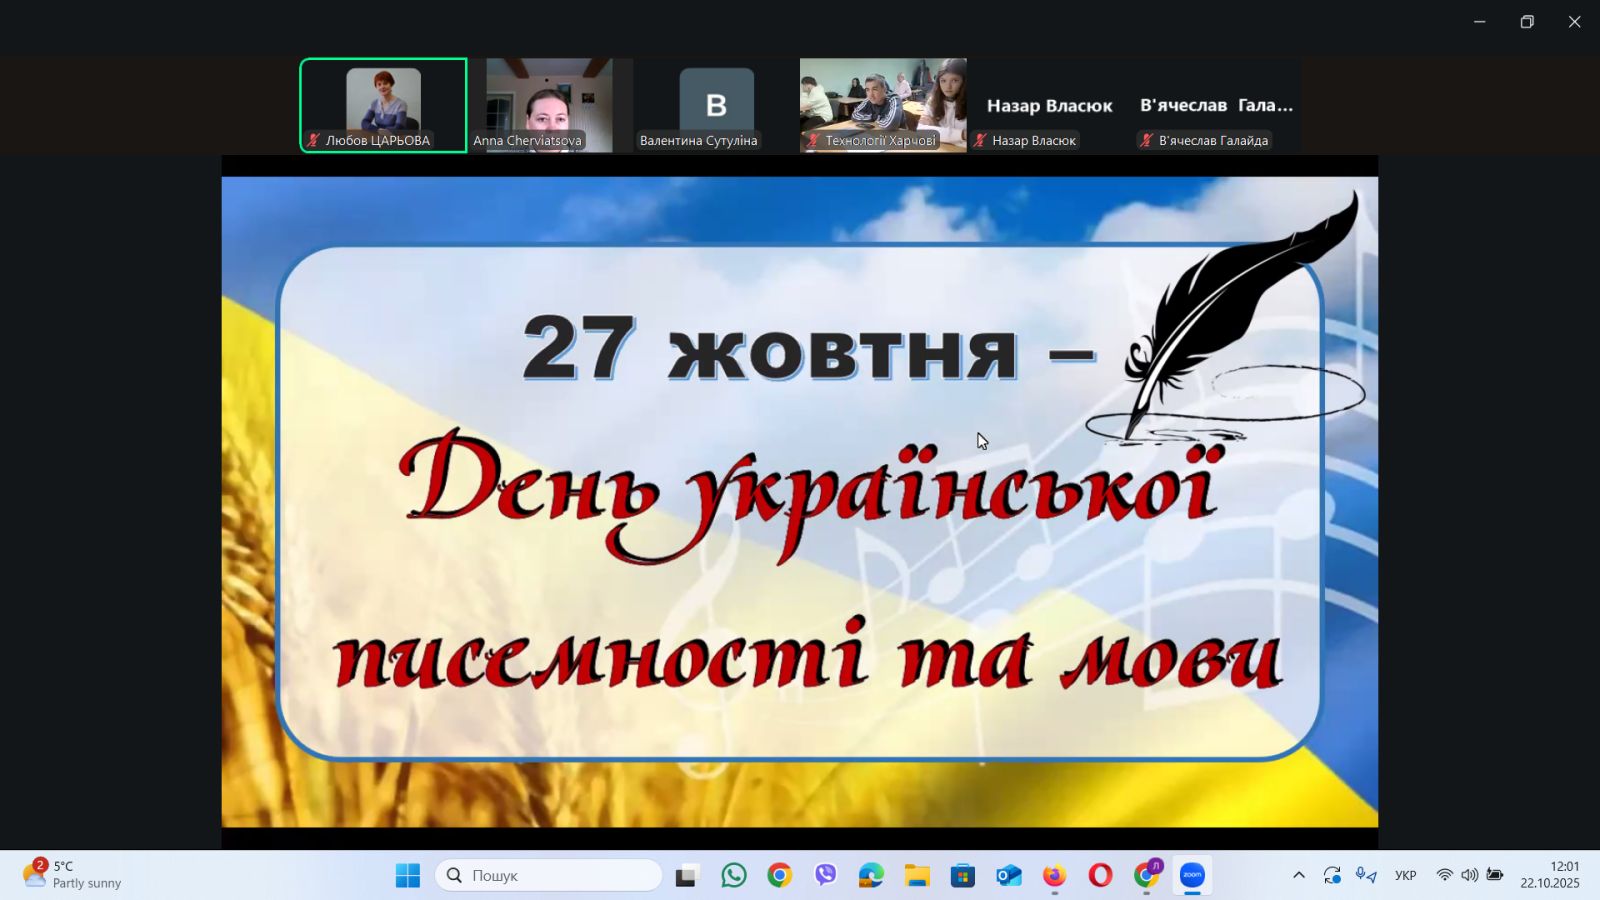Open Wi-Fi network settings in tray
The height and width of the screenshot is (900, 1600).
pyautogui.click(x=1444, y=876)
